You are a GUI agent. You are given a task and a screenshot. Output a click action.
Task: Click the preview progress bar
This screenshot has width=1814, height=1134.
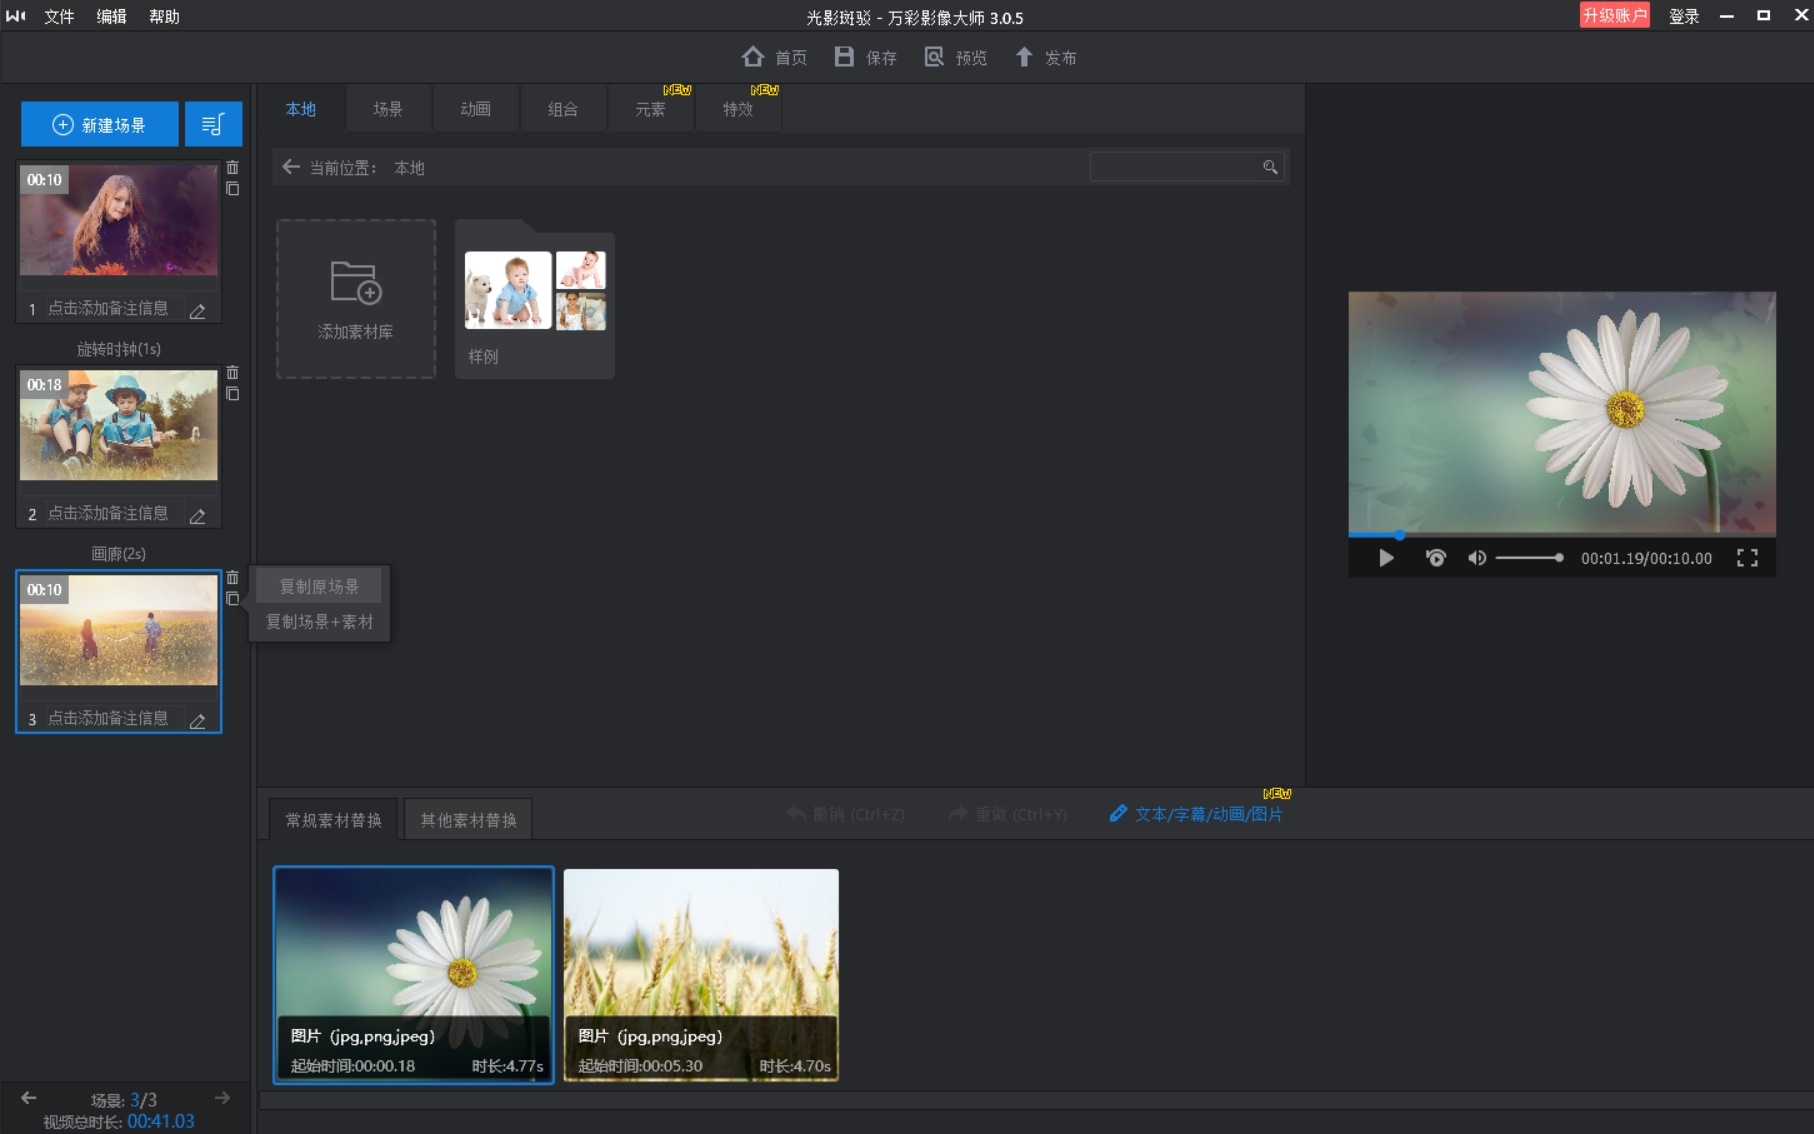[x=1562, y=535]
